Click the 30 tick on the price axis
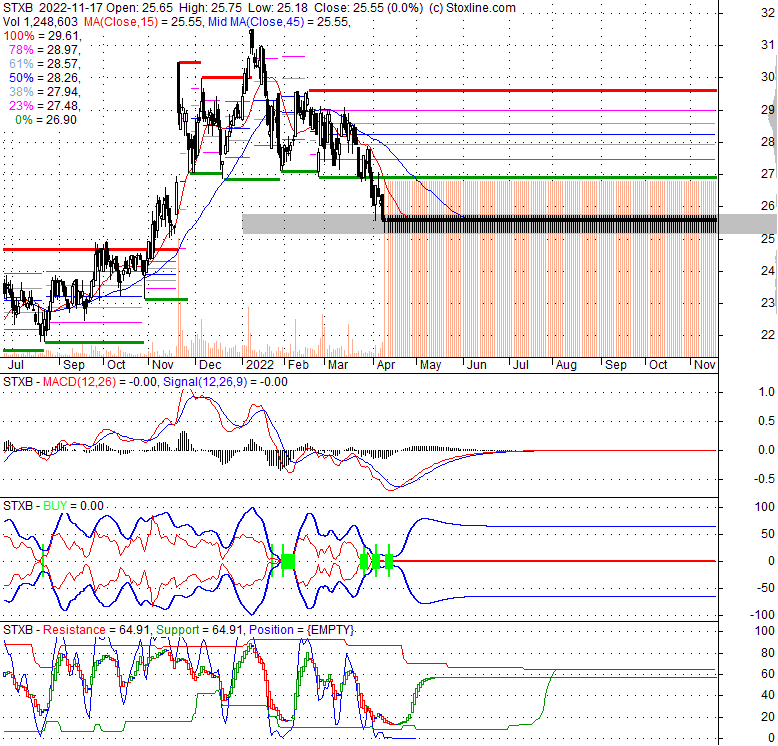This screenshot has width=778, height=746. click(768, 77)
